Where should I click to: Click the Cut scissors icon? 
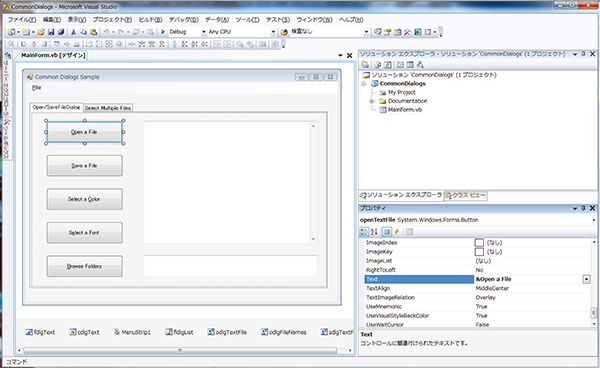(73, 32)
